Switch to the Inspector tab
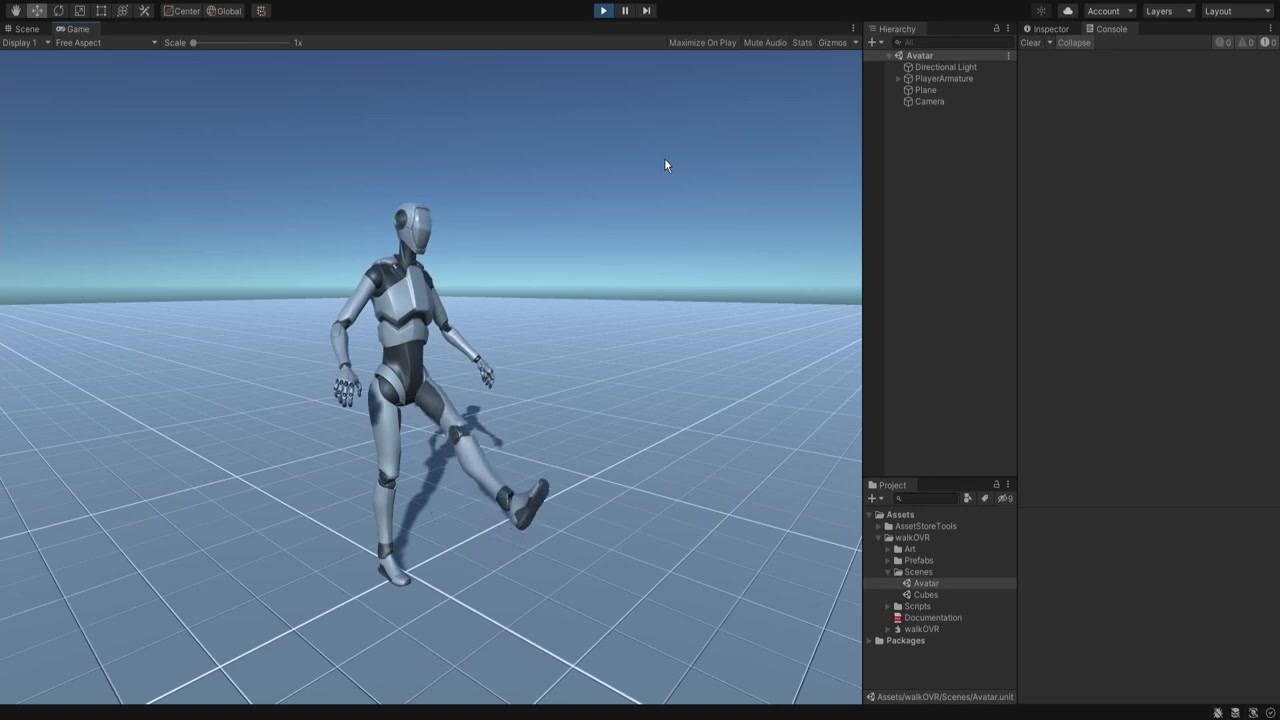Image resolution: width=1280 pixels, height=720 pixels. pos(1046,29)
